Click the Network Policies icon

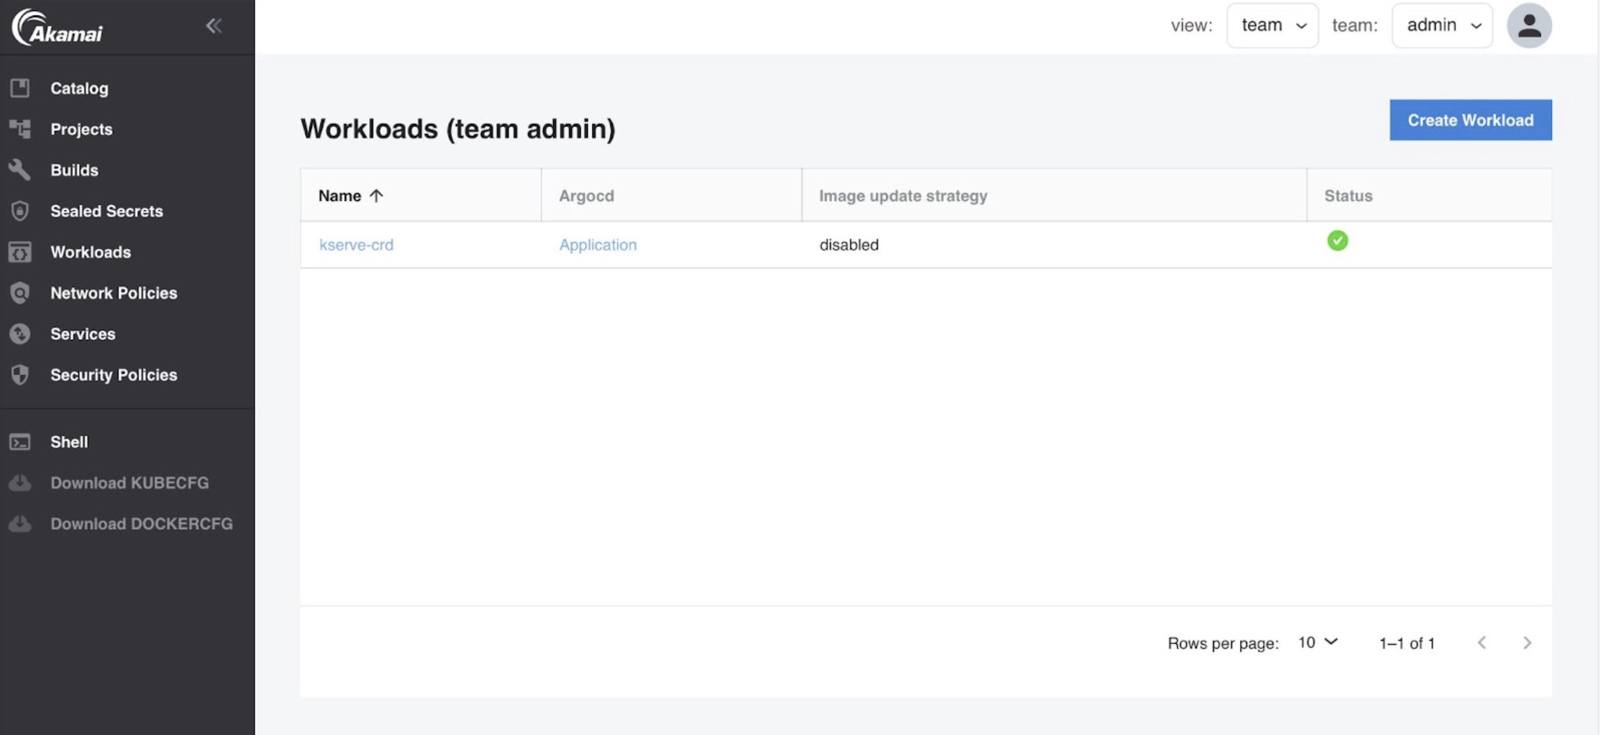coord(20,293)
